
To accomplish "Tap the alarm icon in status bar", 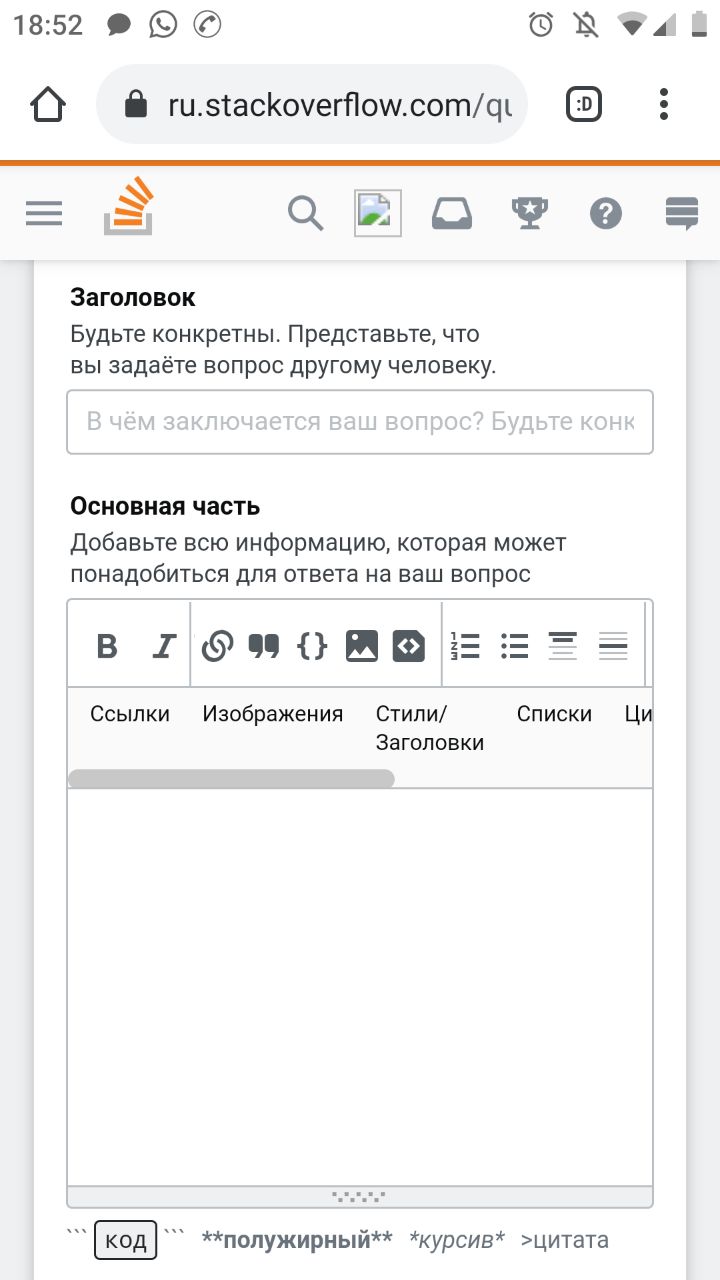I will [x=541, y=25].
